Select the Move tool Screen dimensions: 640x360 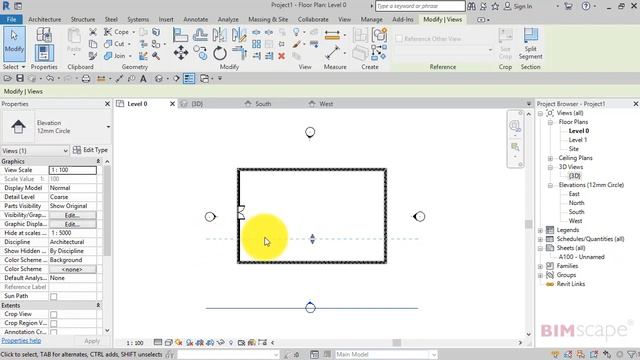pos(181,53)
